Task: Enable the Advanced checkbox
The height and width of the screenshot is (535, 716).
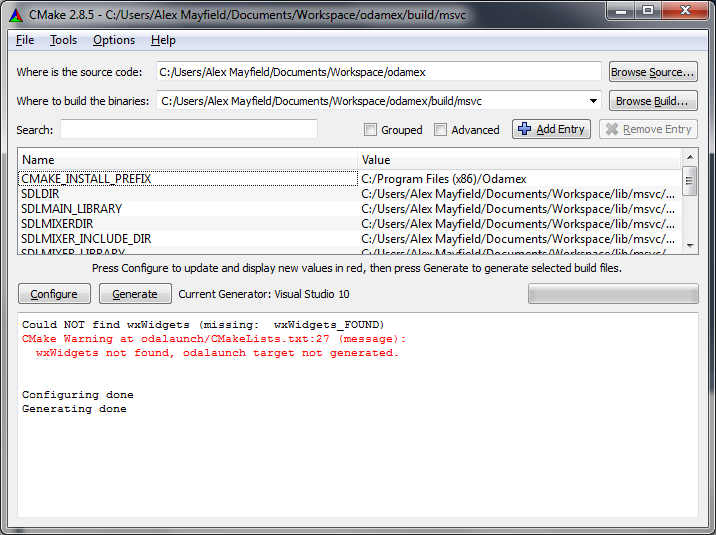Action: point(440,130)
